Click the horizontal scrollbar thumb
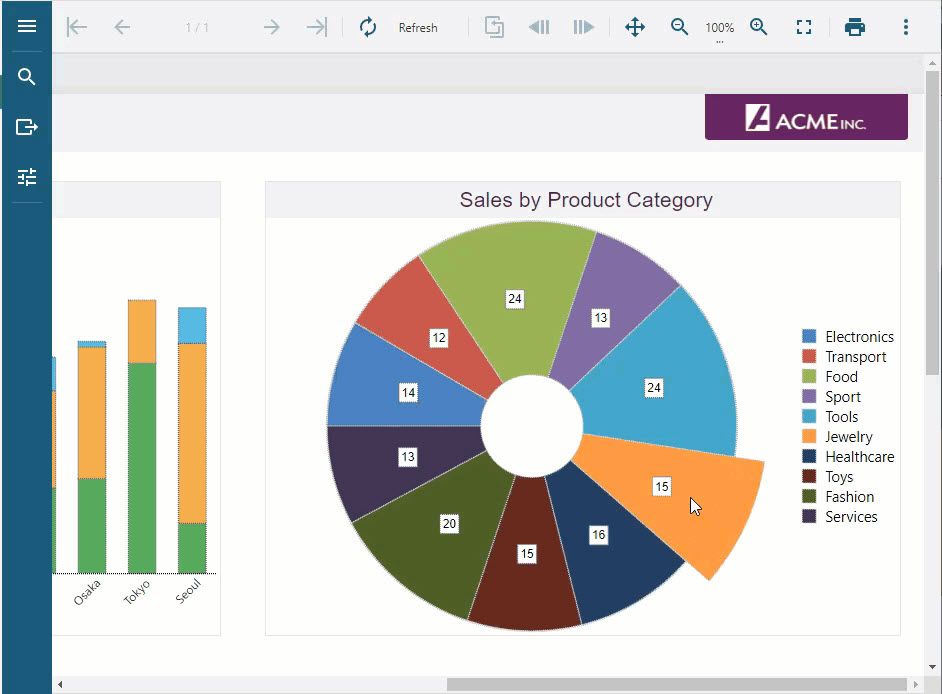Viewport: 942px width, 694px height. click(x=676, y=684)
